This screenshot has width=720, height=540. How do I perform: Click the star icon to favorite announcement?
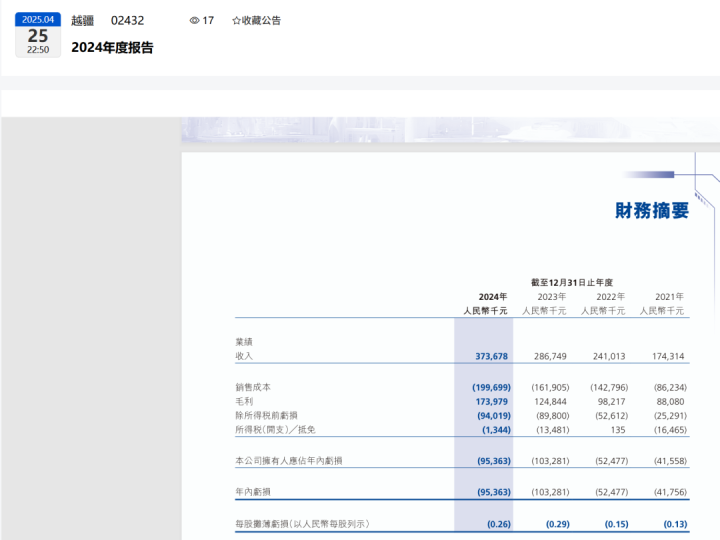tap(236, 20)
